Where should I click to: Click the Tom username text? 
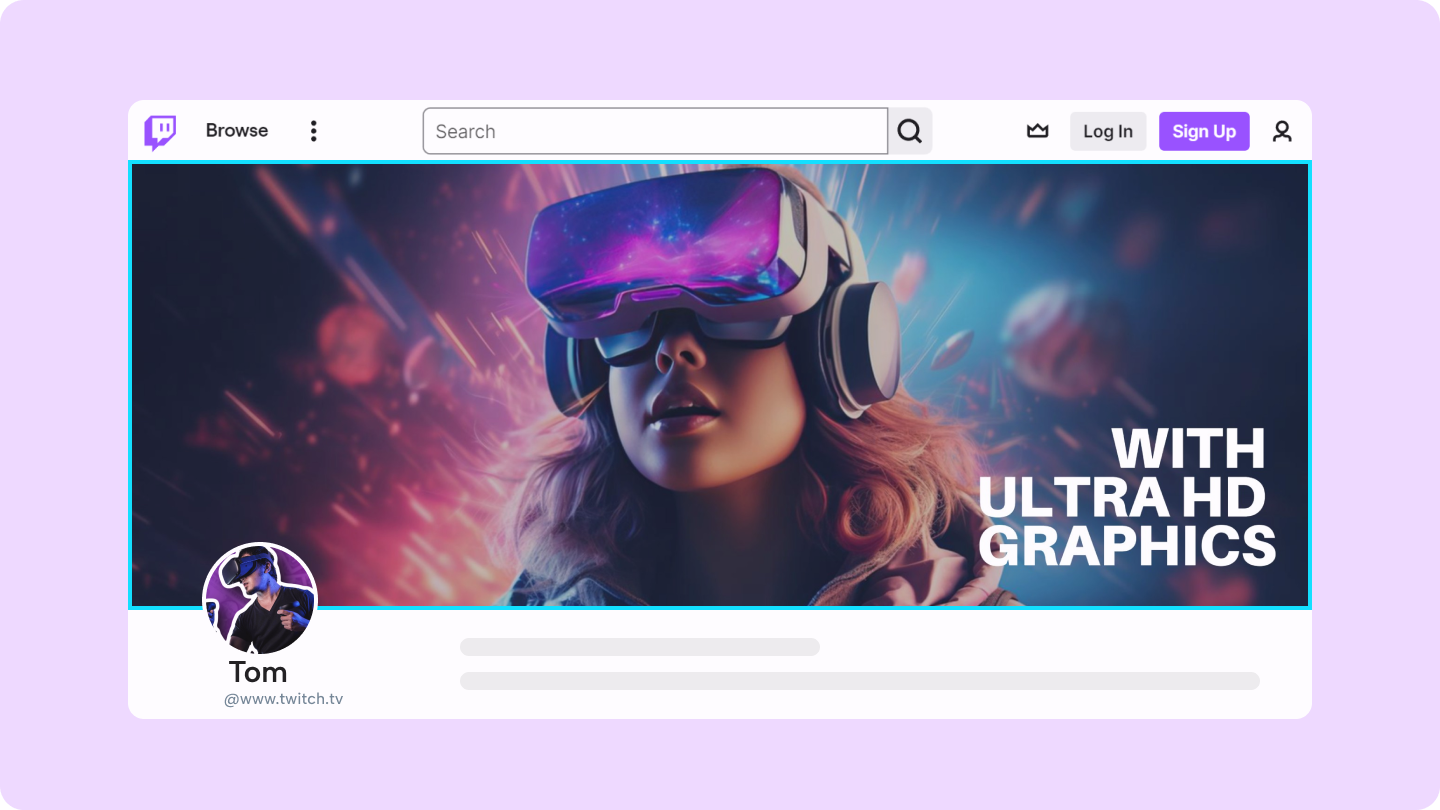[x=258, y=672]
